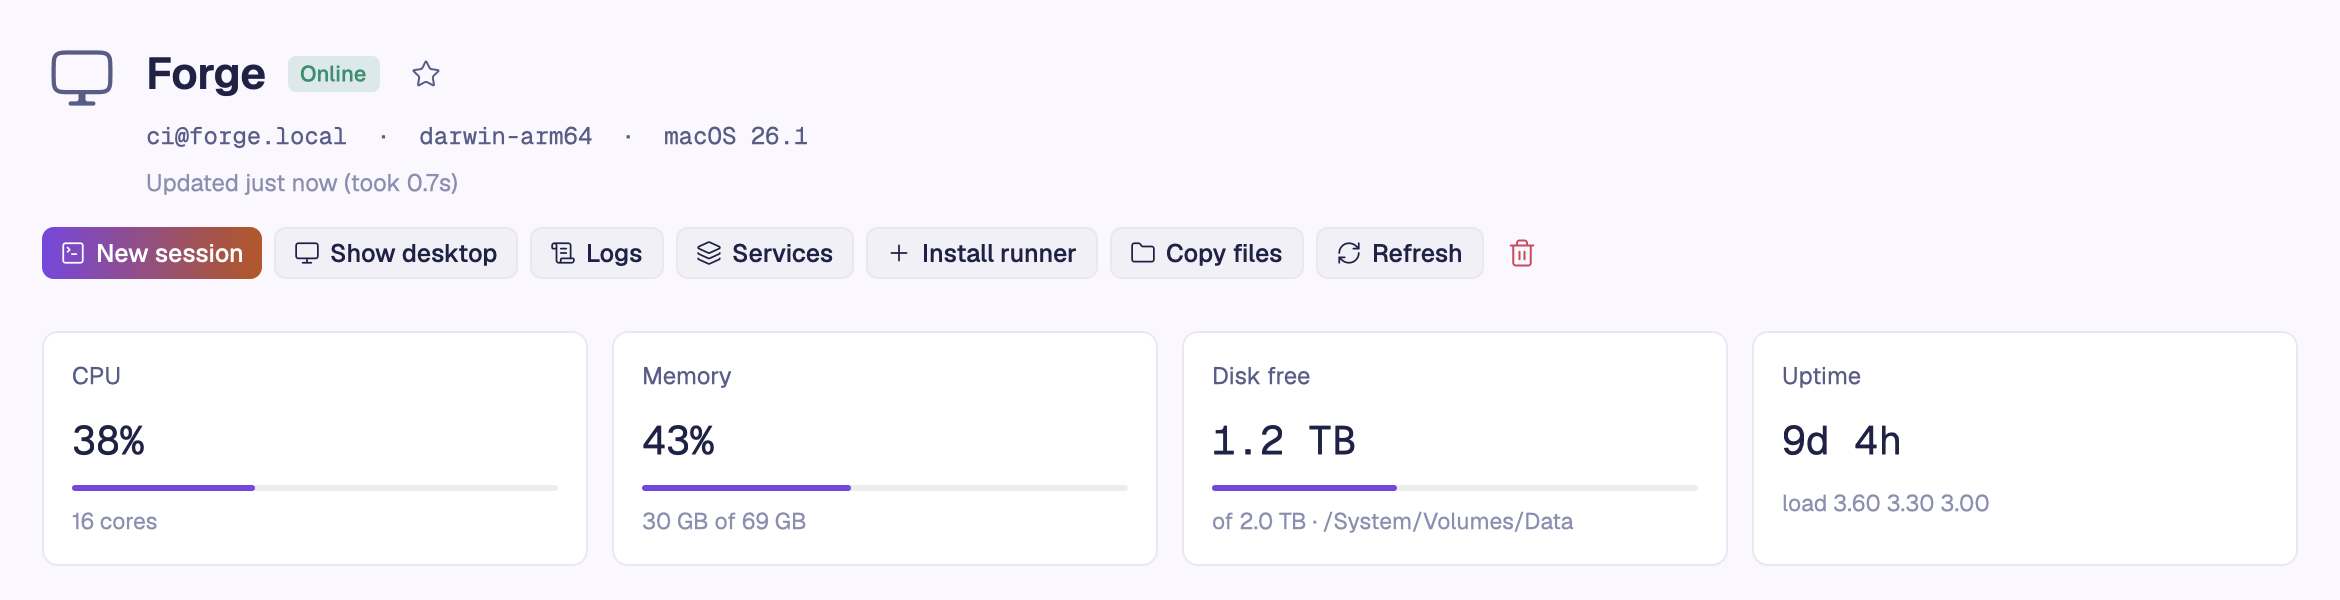This screenshot has height=600, width=2340.
Task: Click the '30 GB of 69 GB' text
Action: click(x=724, y=521)
